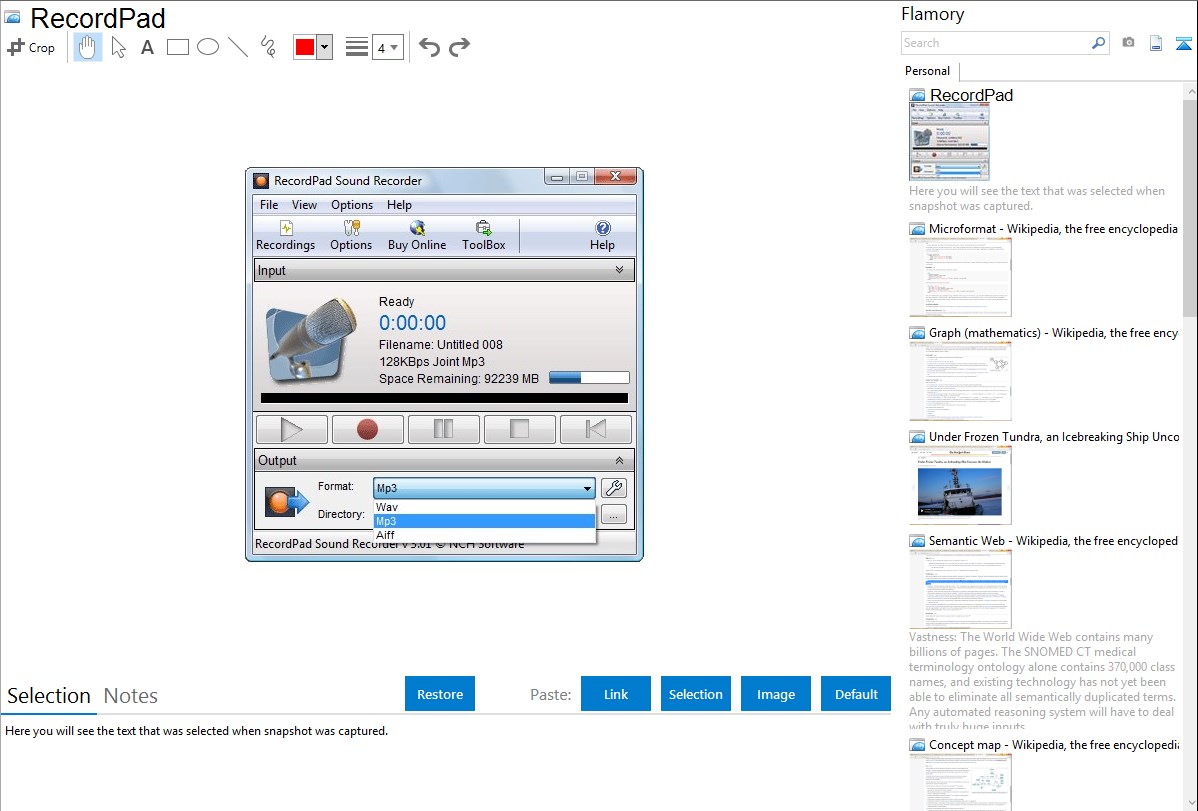Undo the last annotation
Screen dimensions: 1198x811
click(x=429, y=47)
